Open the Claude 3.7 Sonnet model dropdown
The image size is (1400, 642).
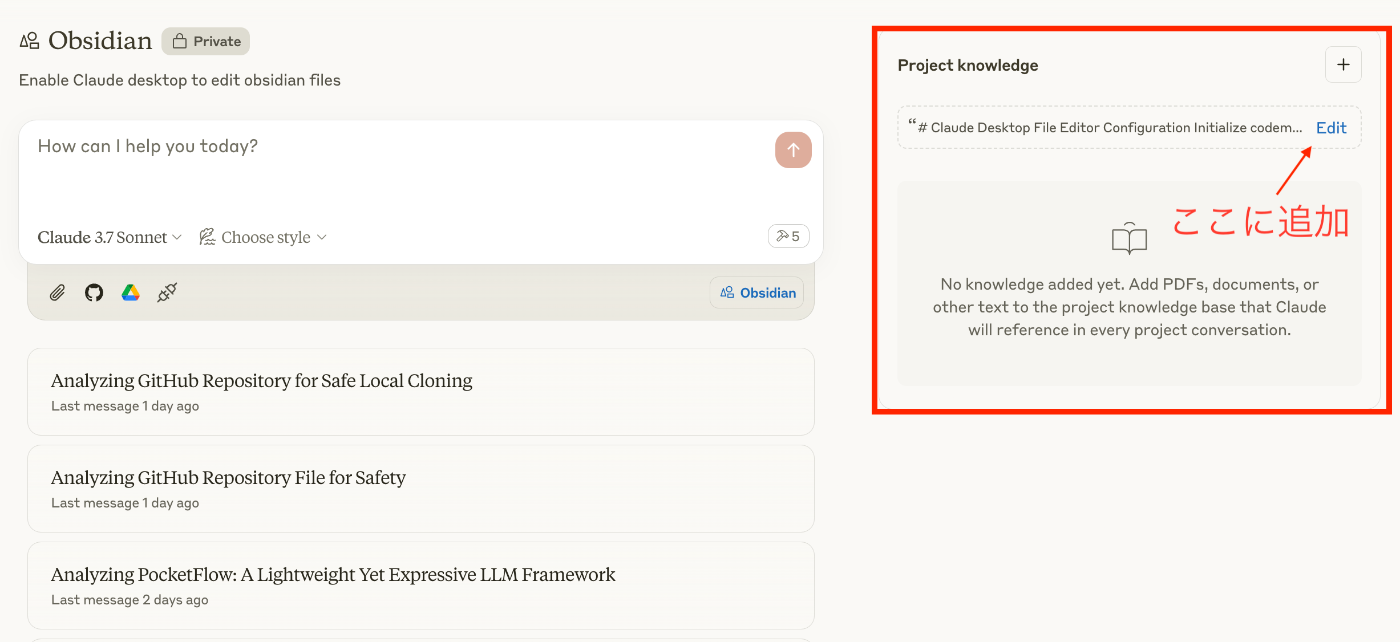[x=110, y=237]
